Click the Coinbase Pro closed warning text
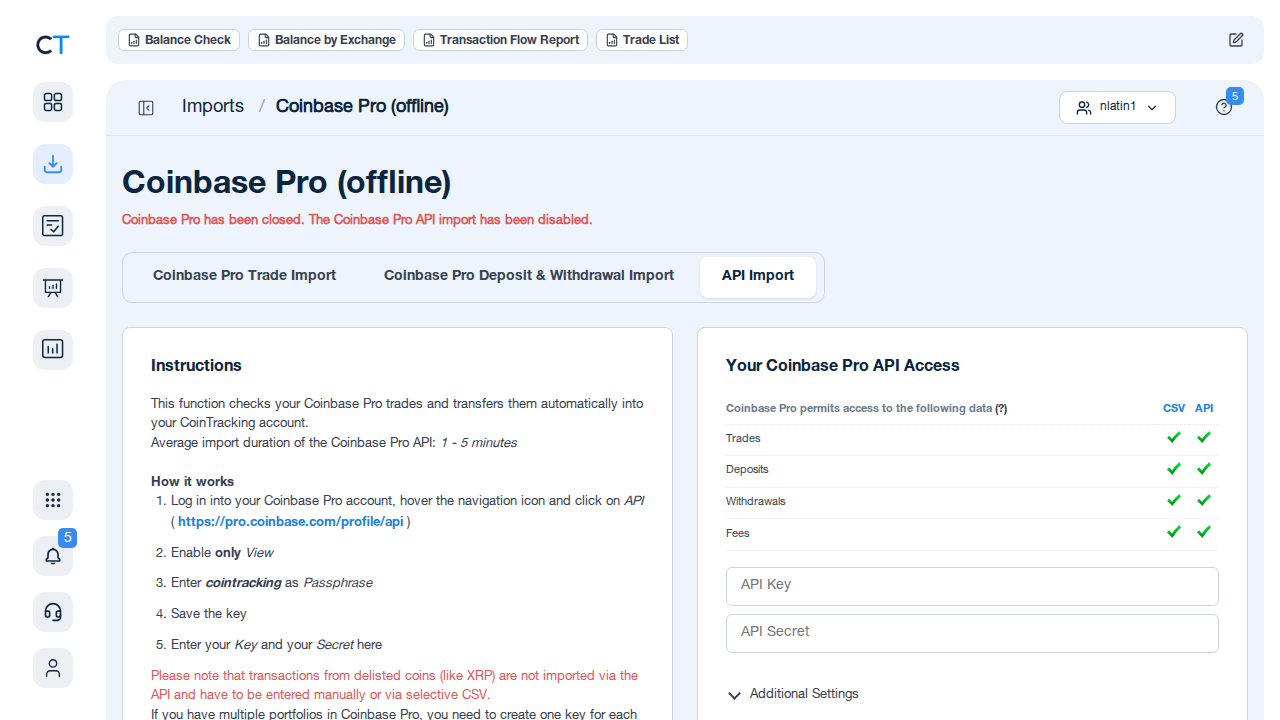The height and width of the screenshot is (720, 1280). (357, 219)
